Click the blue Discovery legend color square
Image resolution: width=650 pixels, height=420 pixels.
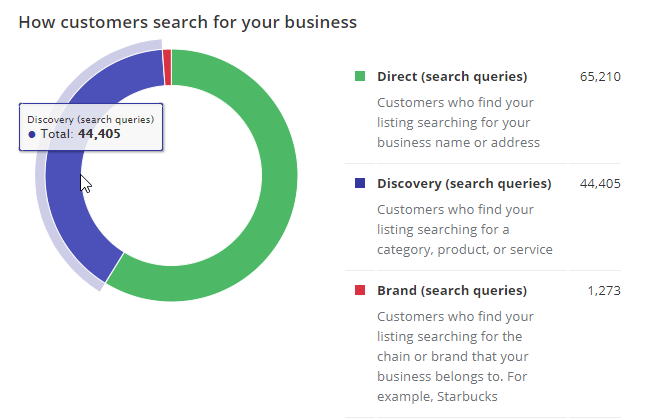[360, 184]
